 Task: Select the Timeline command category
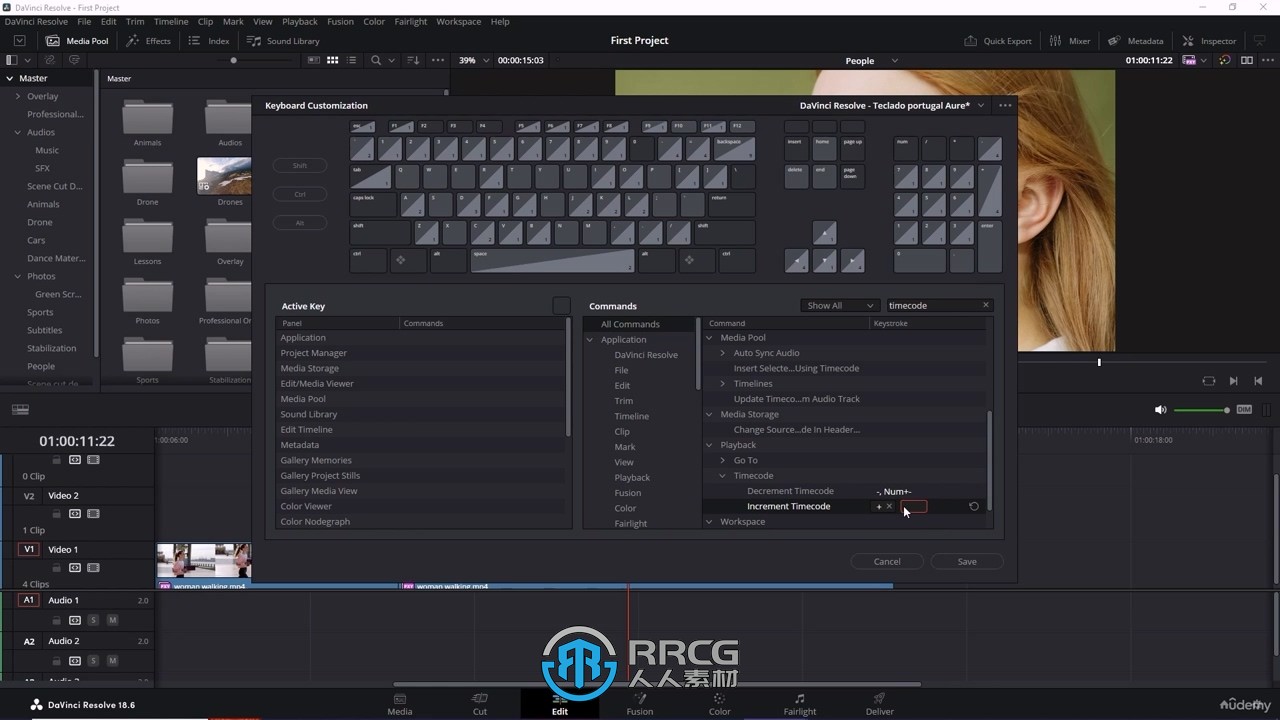[x=632, y=416]
